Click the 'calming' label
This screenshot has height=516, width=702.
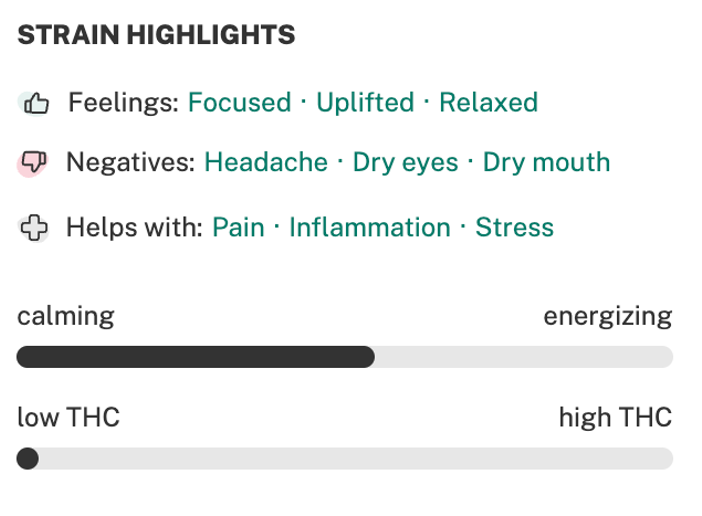[x=66, y=317]
